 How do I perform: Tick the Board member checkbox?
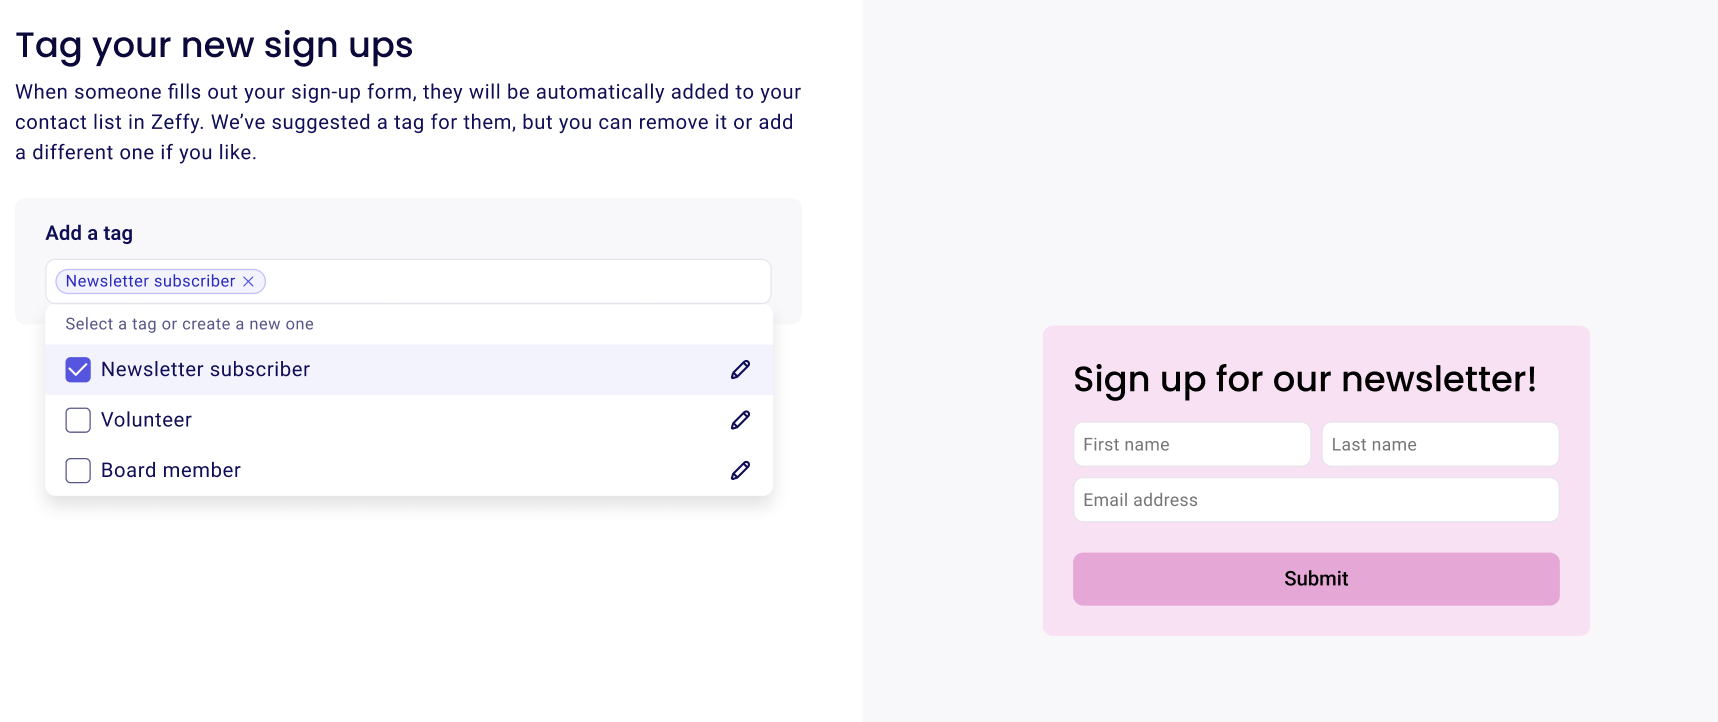(78, 470)
